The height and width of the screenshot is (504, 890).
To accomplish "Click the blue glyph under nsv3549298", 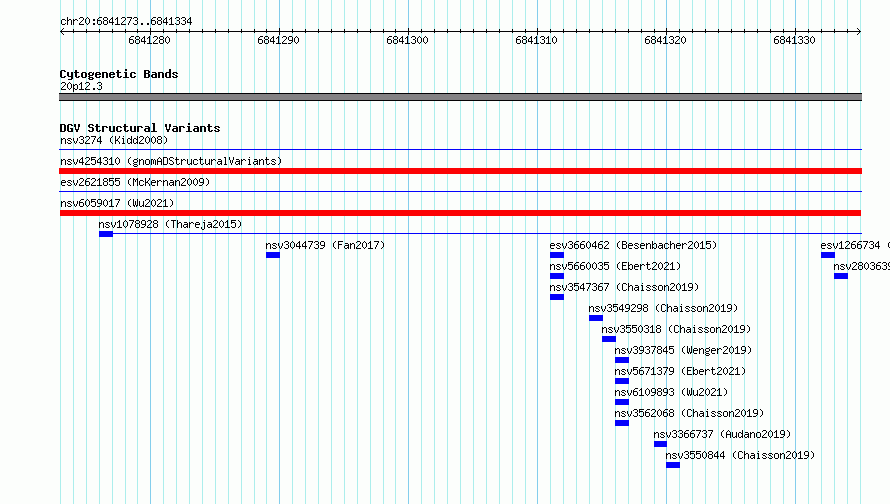I will coord(596,318).
